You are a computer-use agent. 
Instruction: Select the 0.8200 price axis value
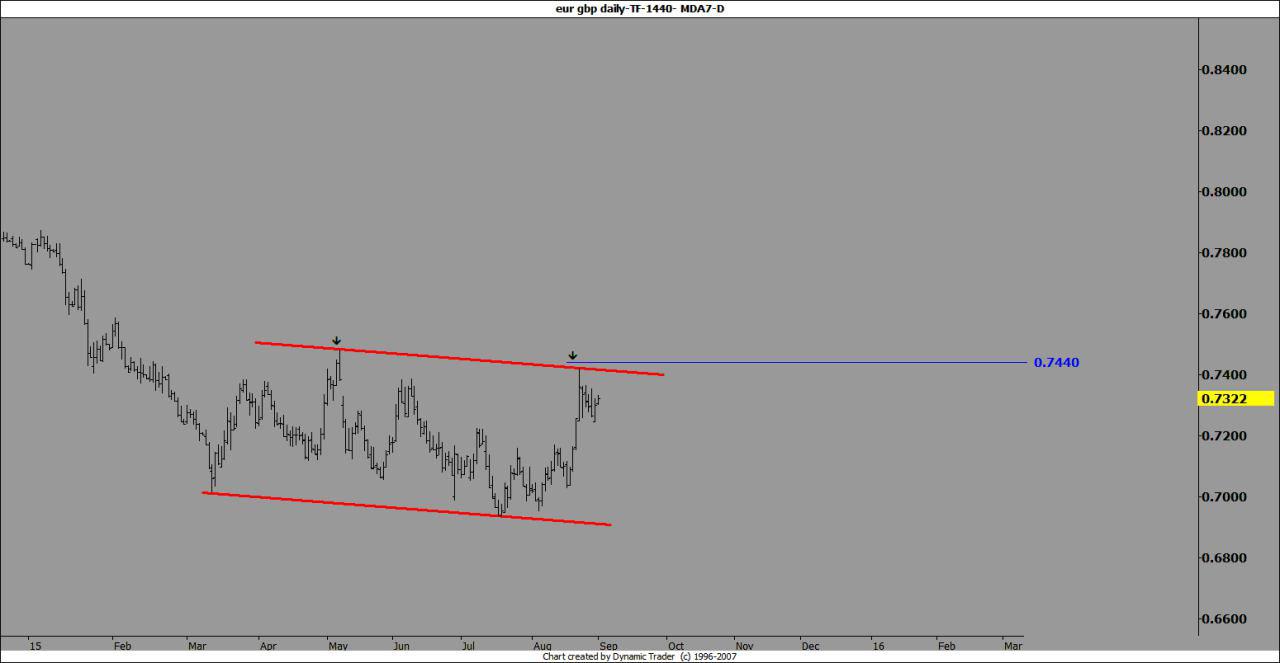tap(1224, 131)
